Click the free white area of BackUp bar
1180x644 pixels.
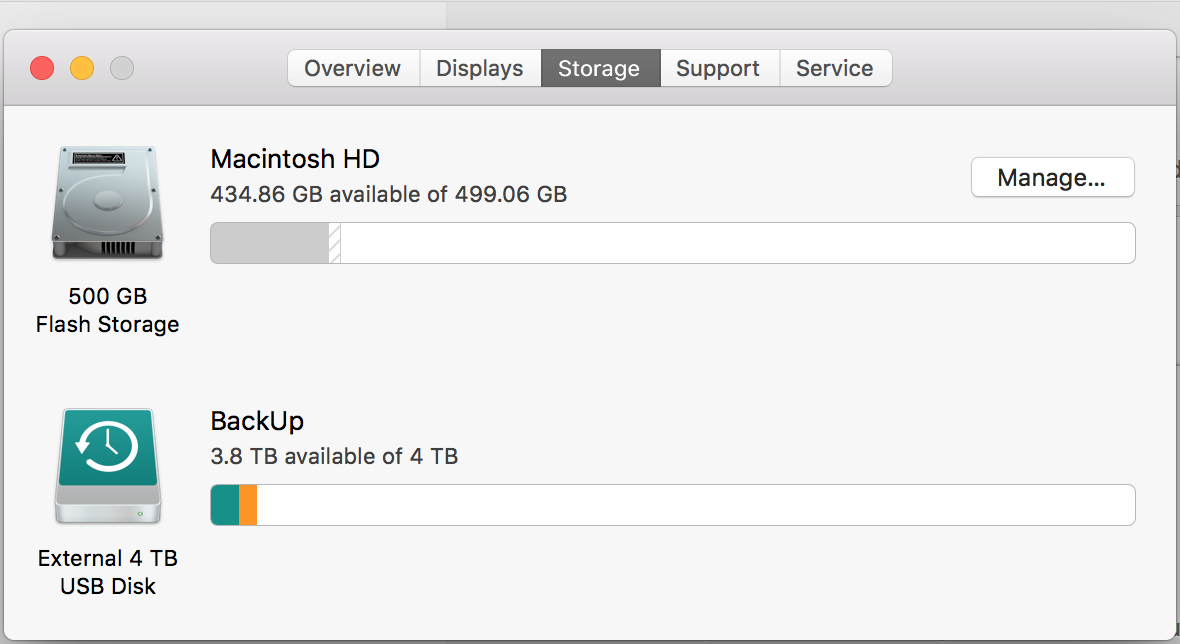pos(695,505)
